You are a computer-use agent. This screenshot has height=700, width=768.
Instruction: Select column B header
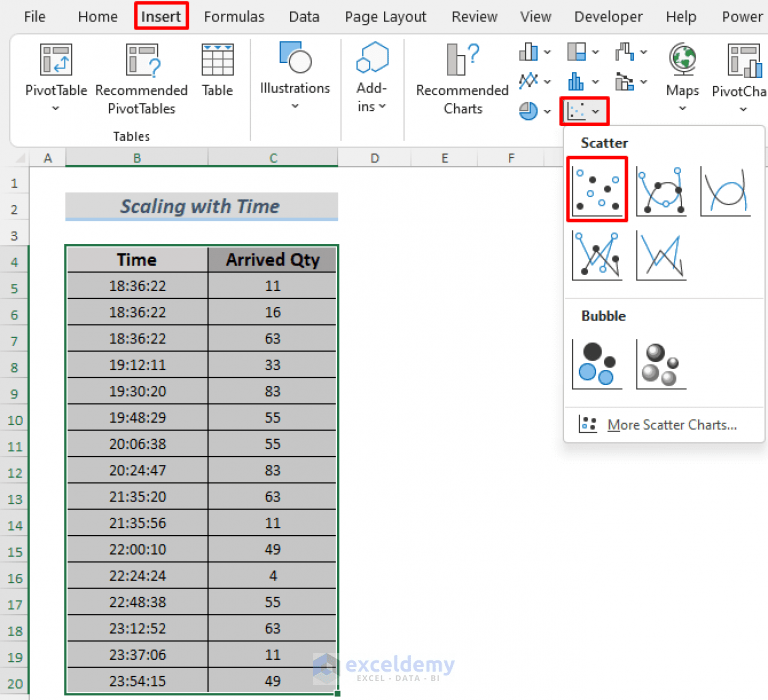coord(137,158)
